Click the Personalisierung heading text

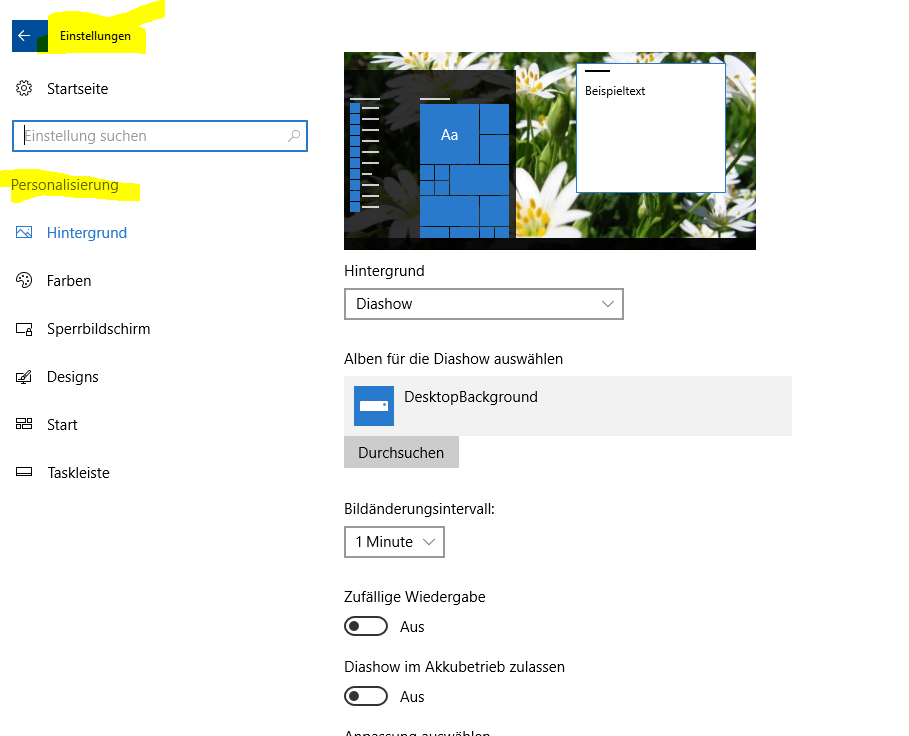64,185
